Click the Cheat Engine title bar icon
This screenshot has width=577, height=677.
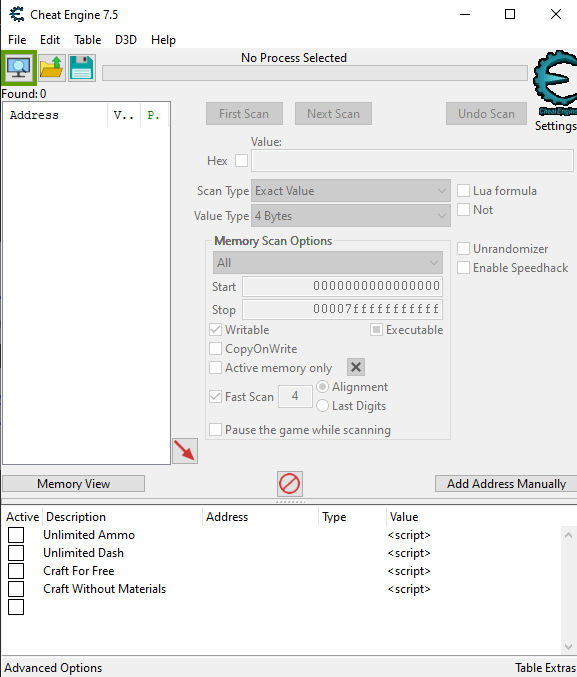point(17,14)
